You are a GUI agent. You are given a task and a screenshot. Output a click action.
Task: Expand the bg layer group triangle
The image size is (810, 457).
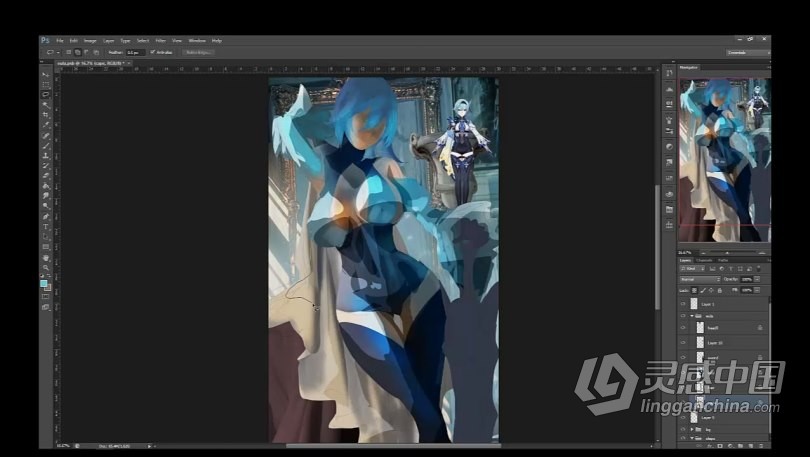click(x=692, y=429)
